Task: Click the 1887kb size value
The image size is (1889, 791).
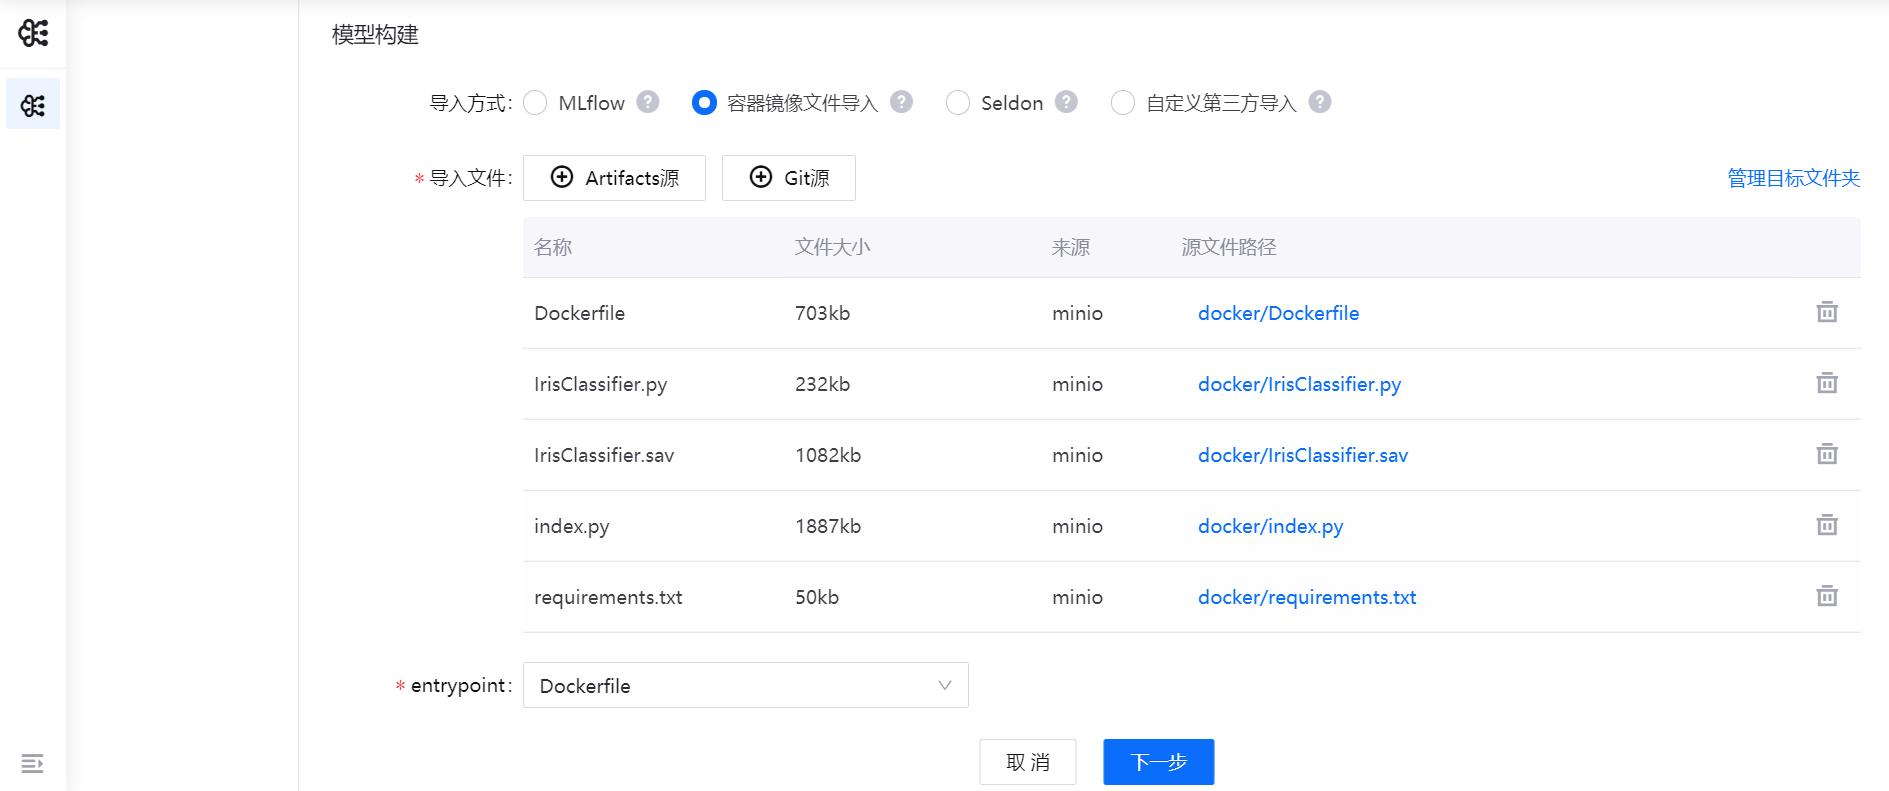Action: click(x=828, y=526)
